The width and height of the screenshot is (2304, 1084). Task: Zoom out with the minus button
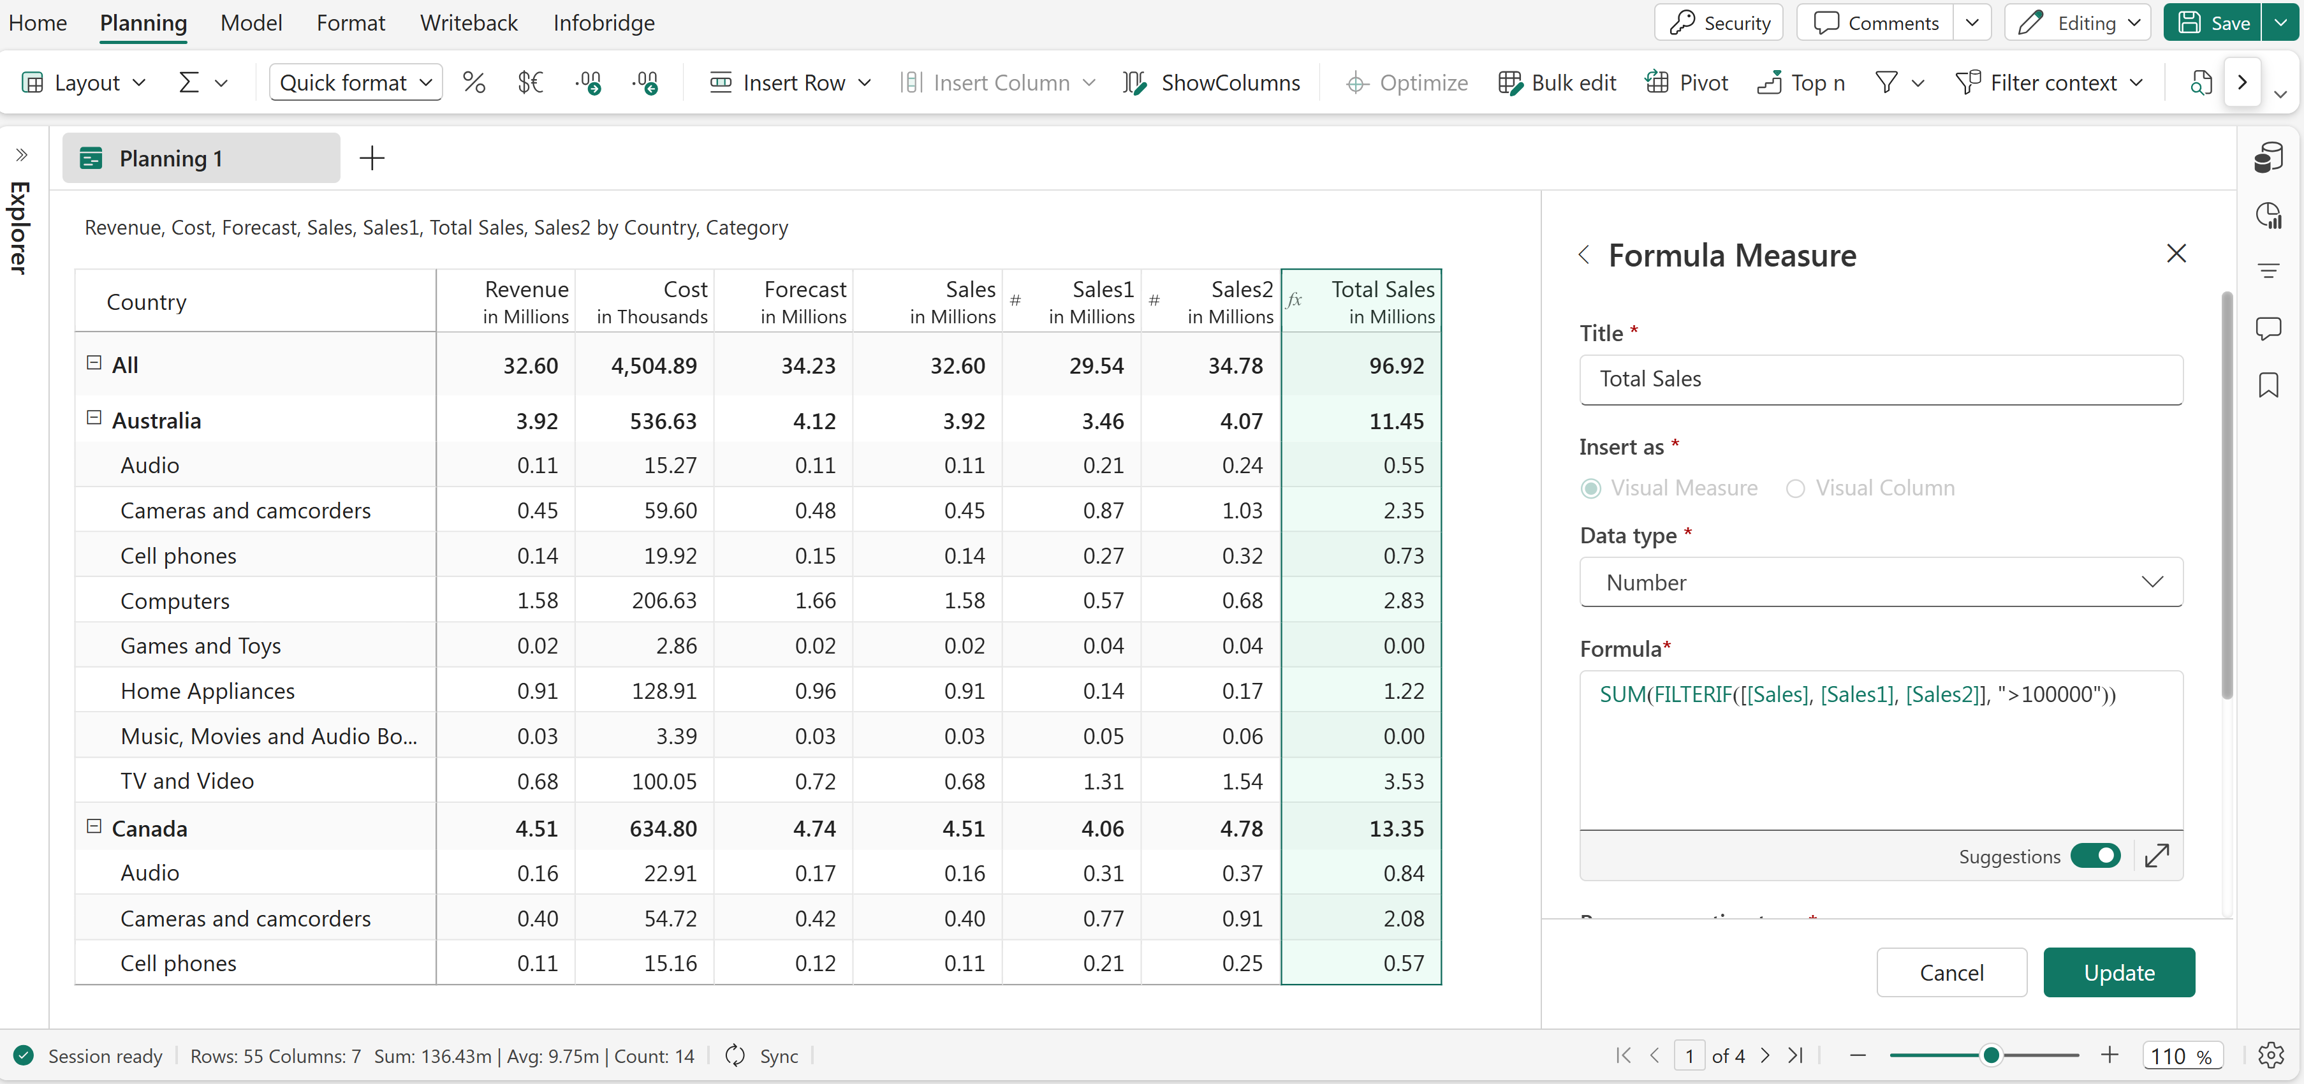tap(1858, 1056)
